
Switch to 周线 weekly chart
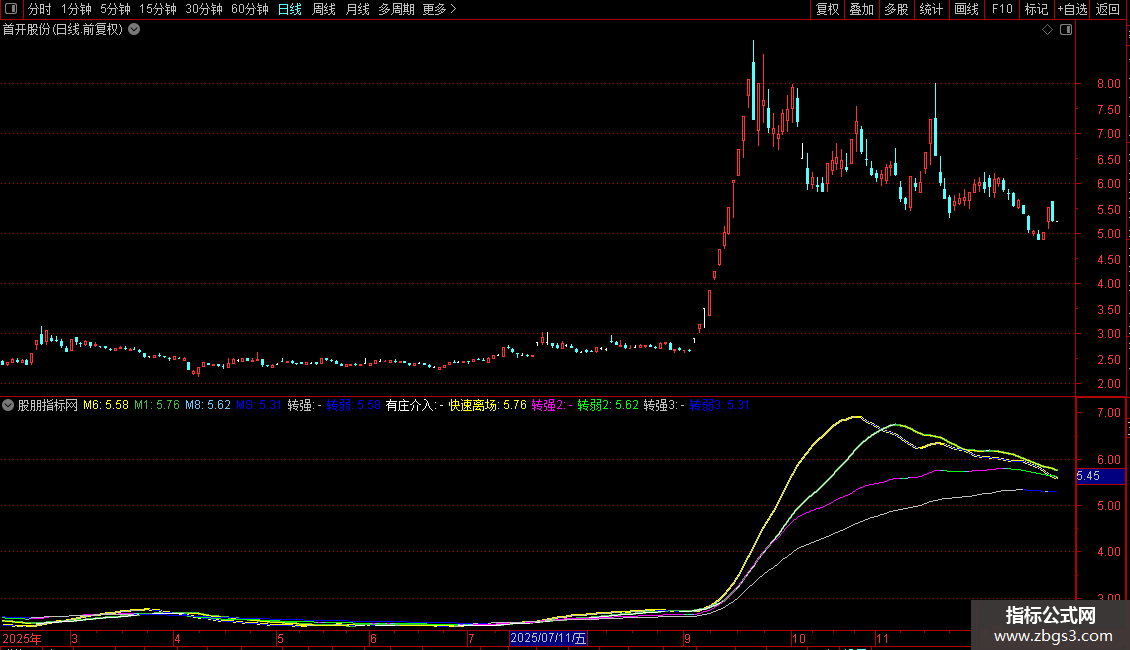coord(324,9)
